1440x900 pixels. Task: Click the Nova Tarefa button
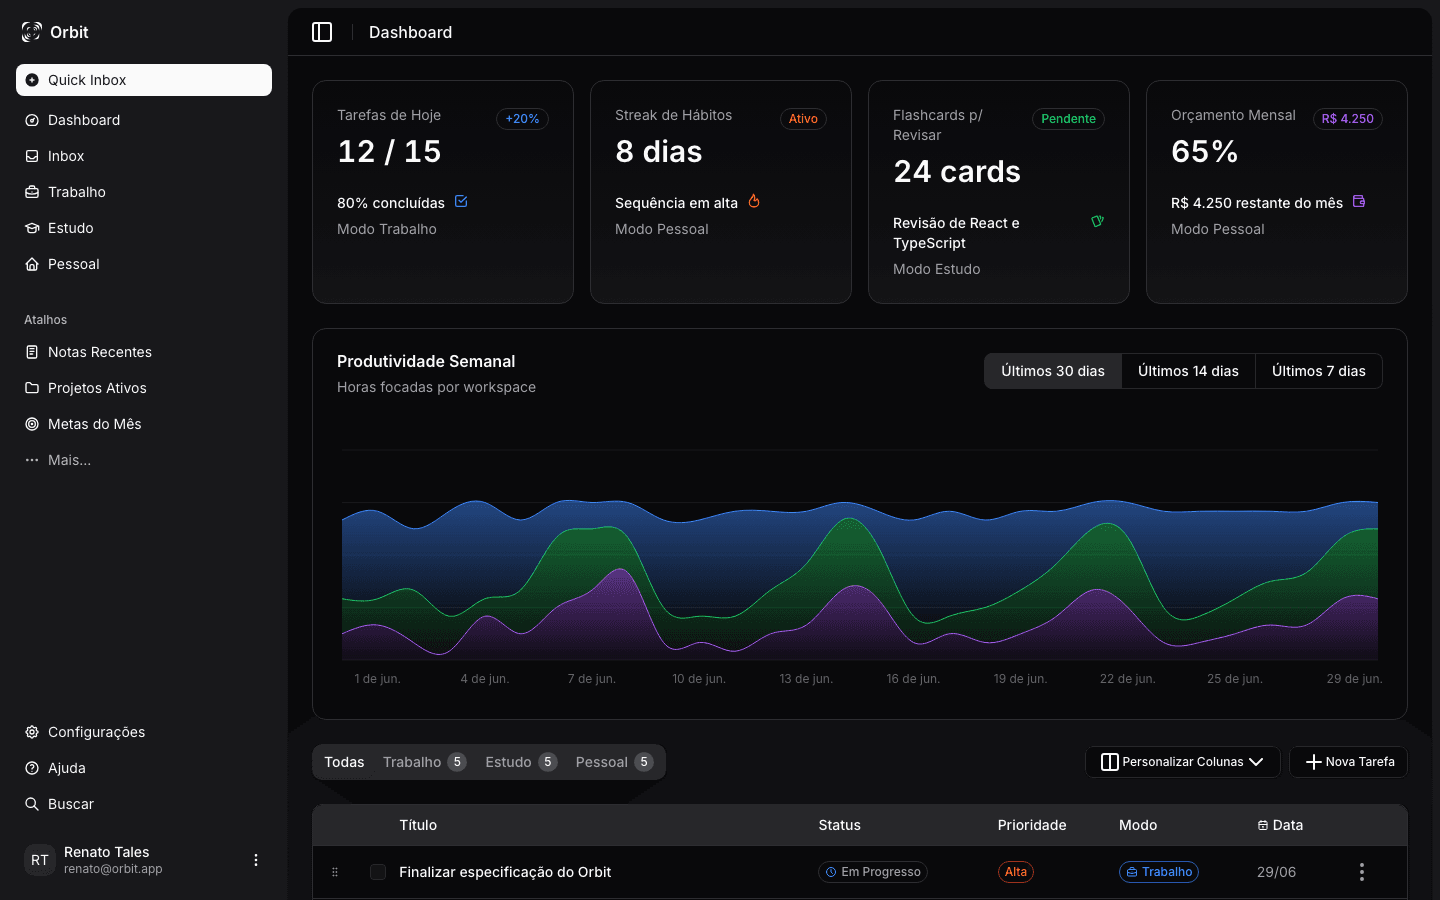click(x=1348, y=762)
